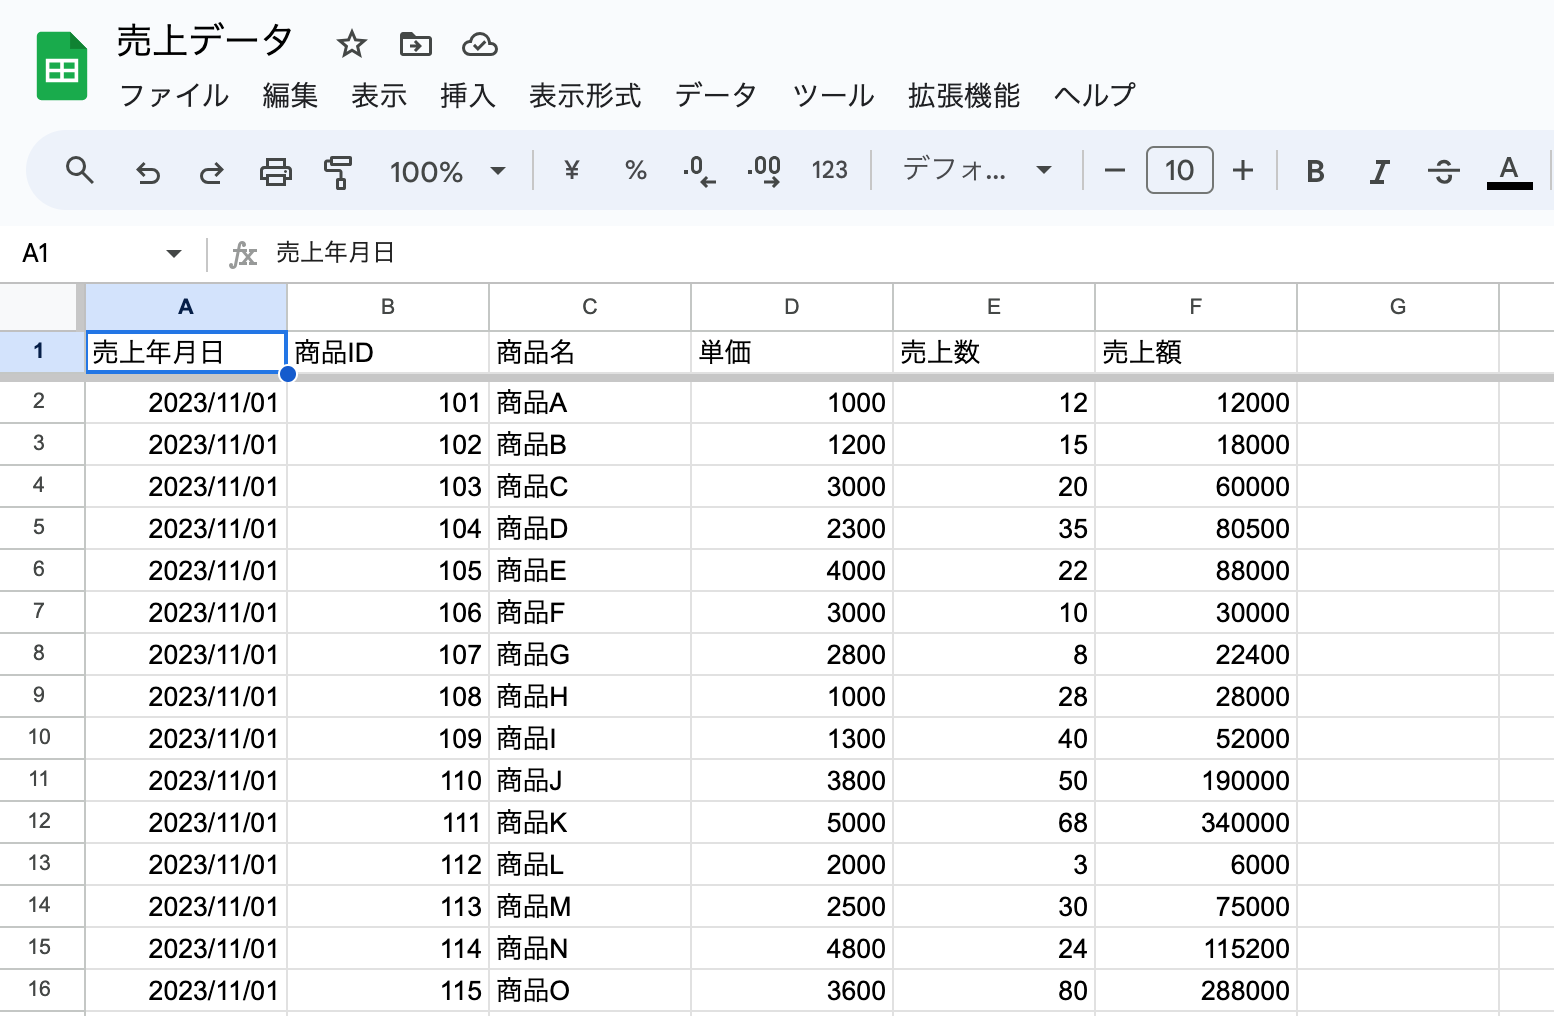Toggle strikethrough formatting
The height and width of the screenshot is (1016, 1554).
[1443, 172]
